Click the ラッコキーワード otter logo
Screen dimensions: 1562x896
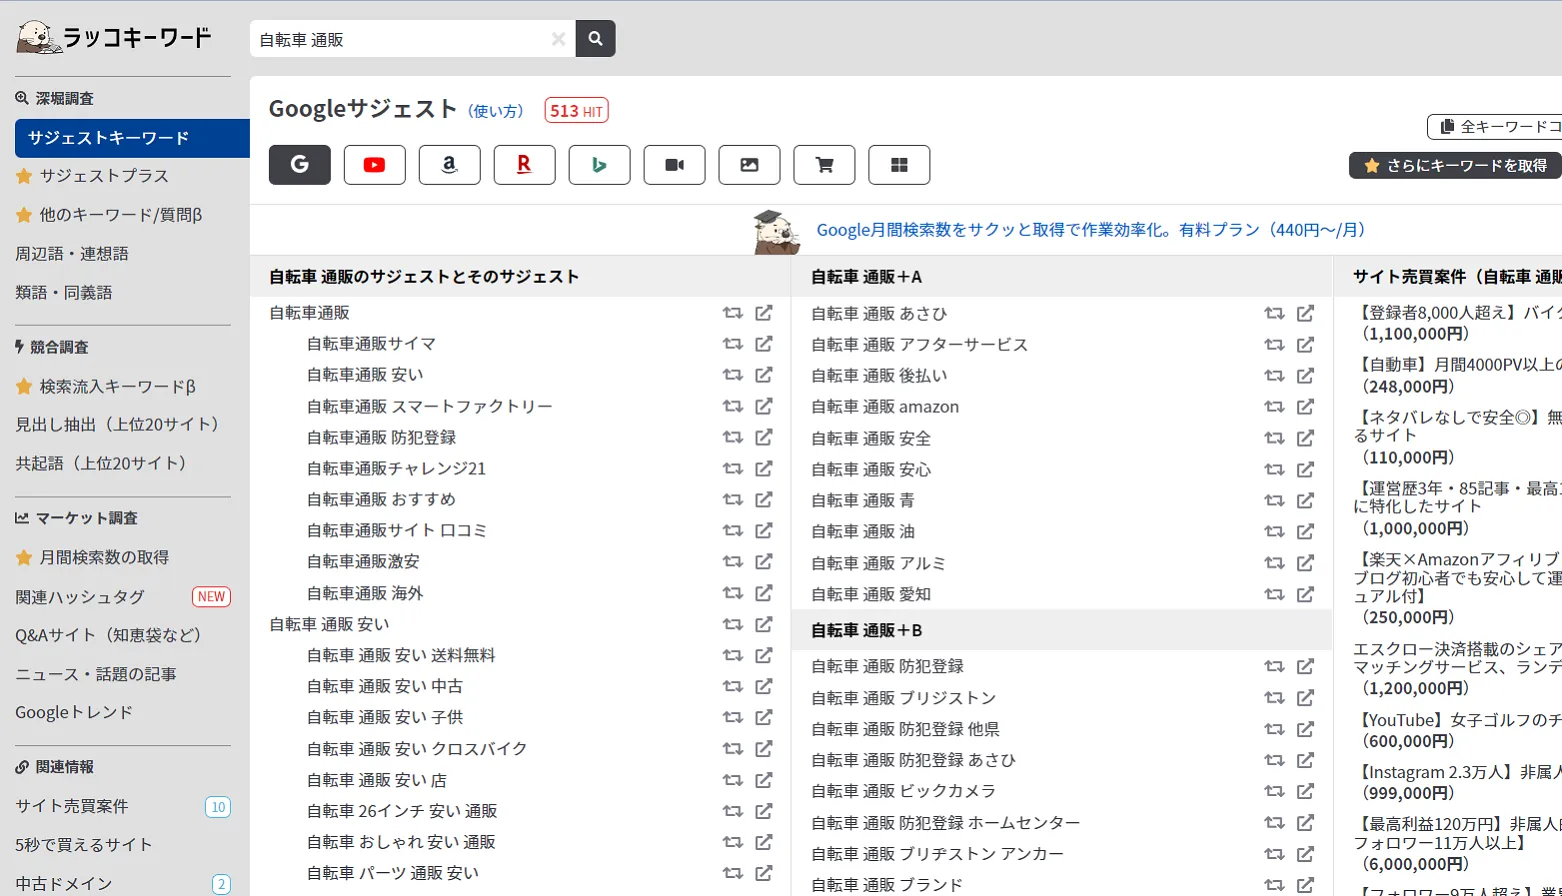click(114, 37)
